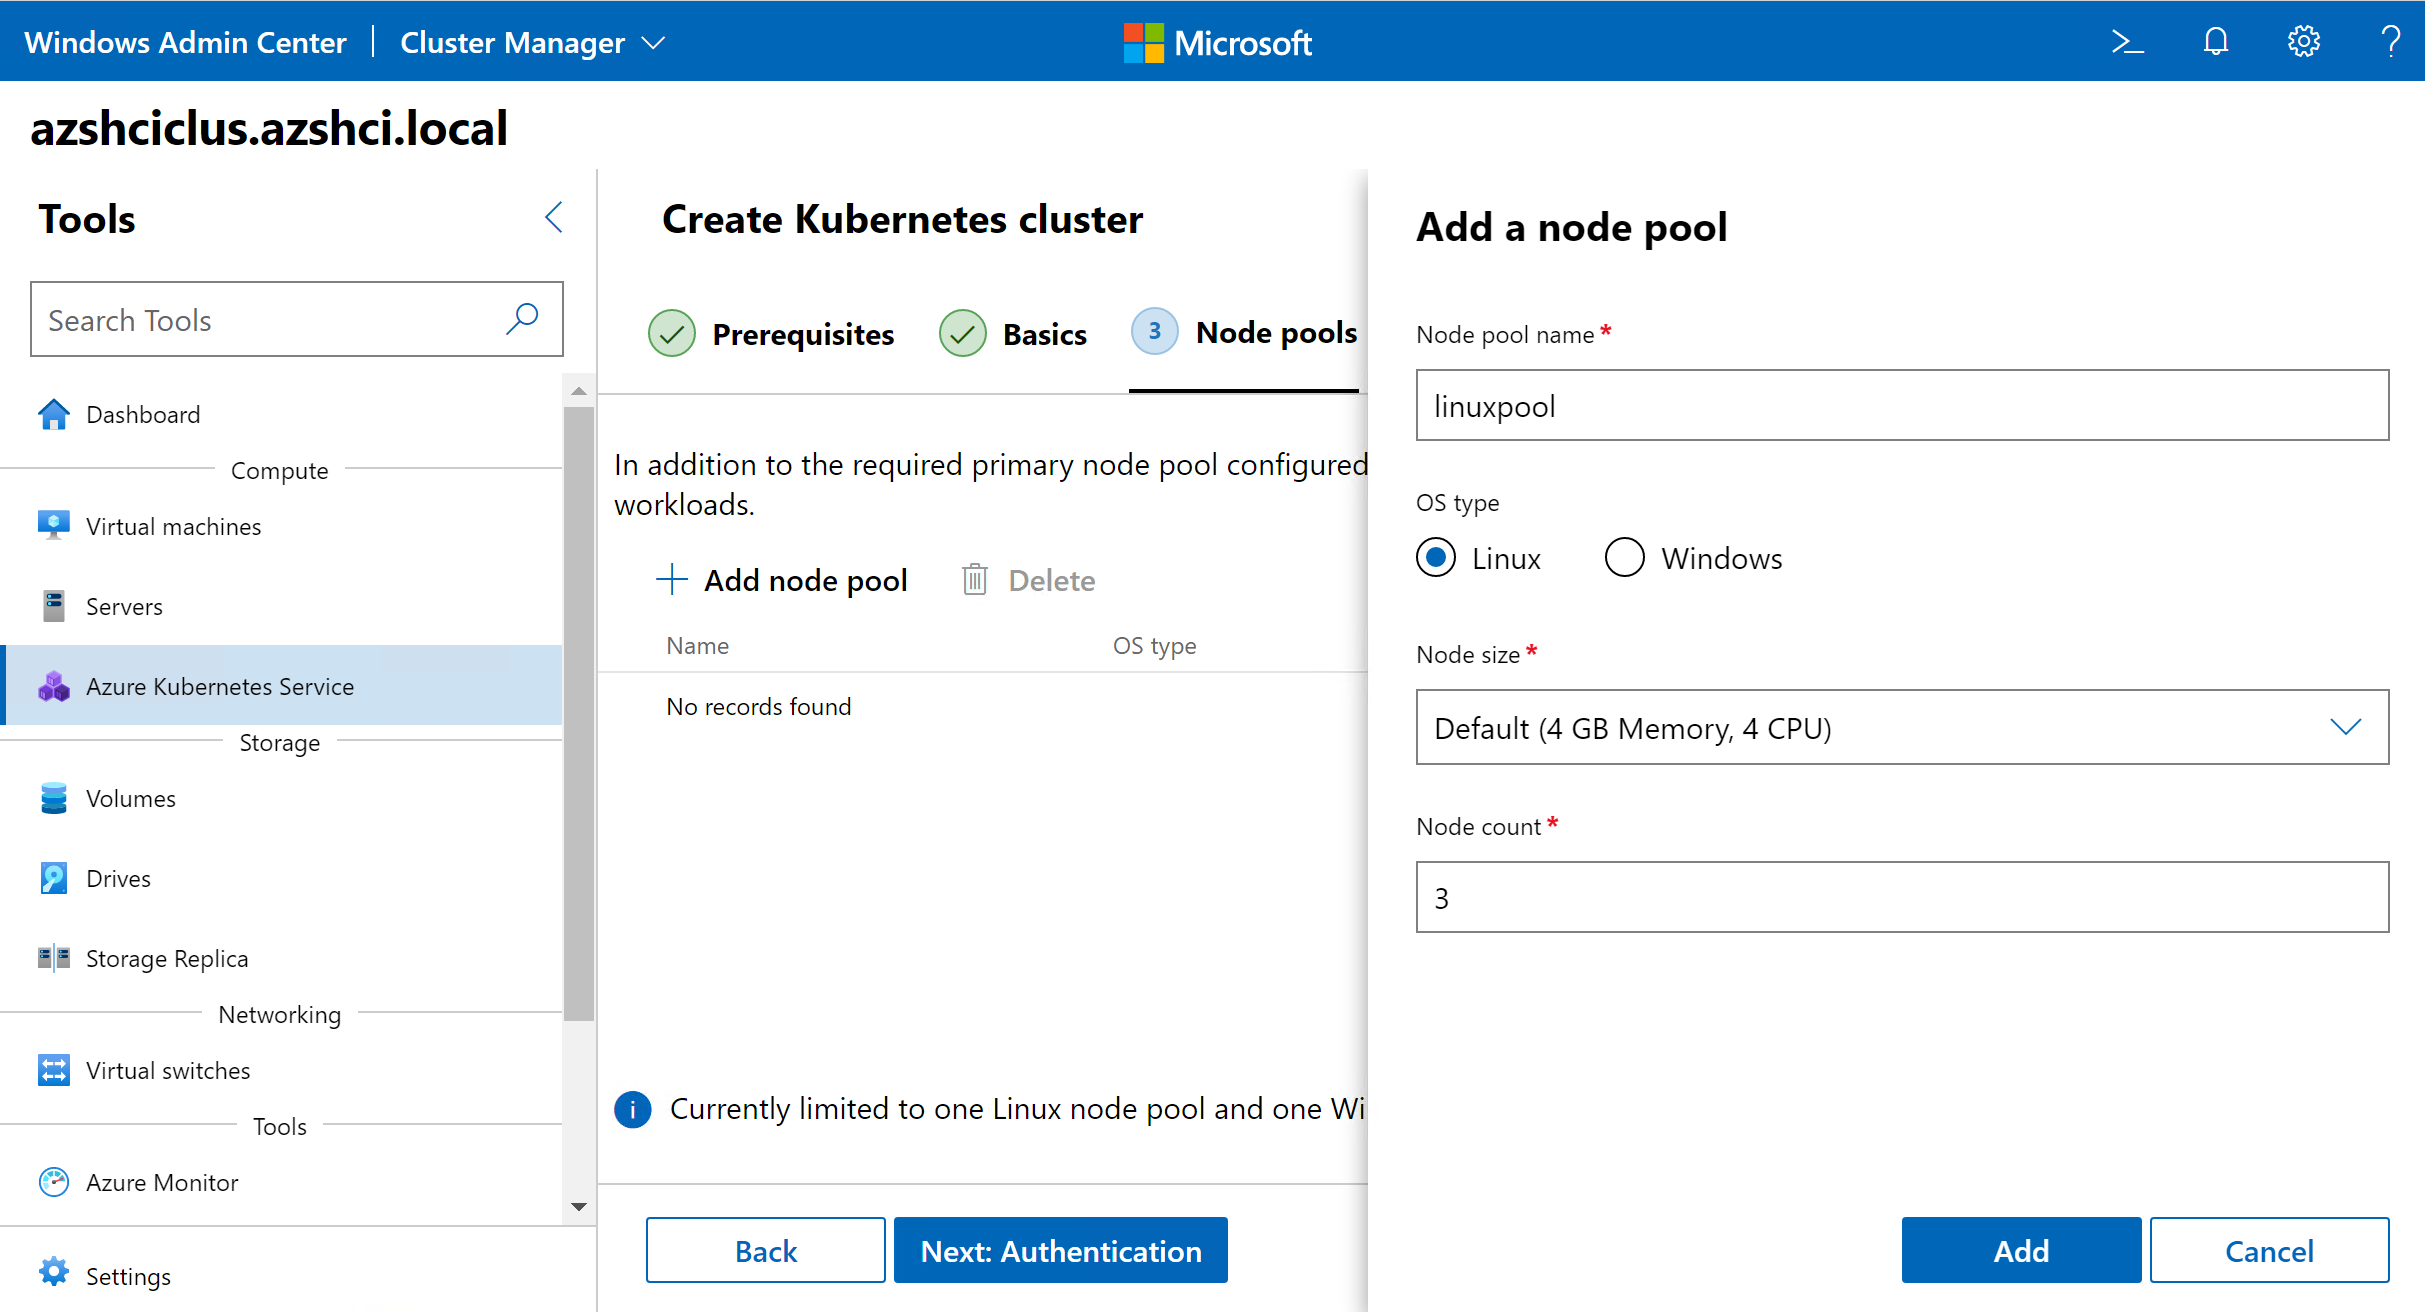Click the search magnifier icon in Tools
The width and height of the screenshot is (2425, 1312).
point(522,319)
